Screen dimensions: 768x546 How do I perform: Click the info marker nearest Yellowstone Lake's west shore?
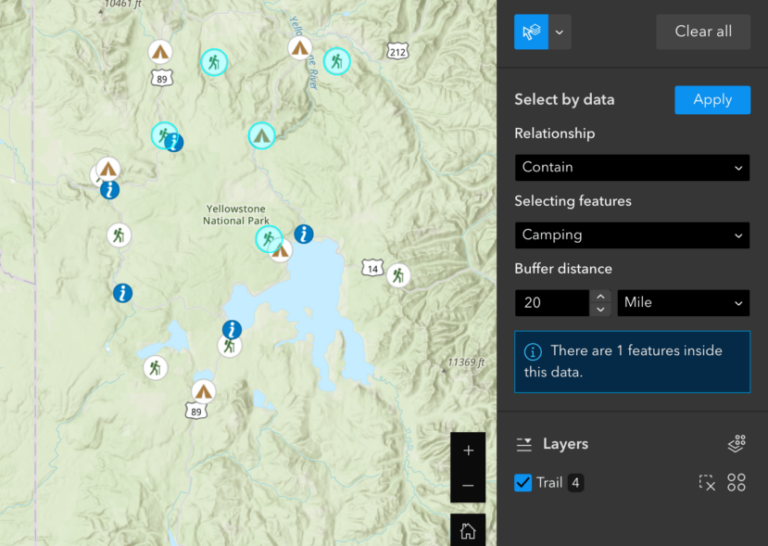click(x=232, y=329)
